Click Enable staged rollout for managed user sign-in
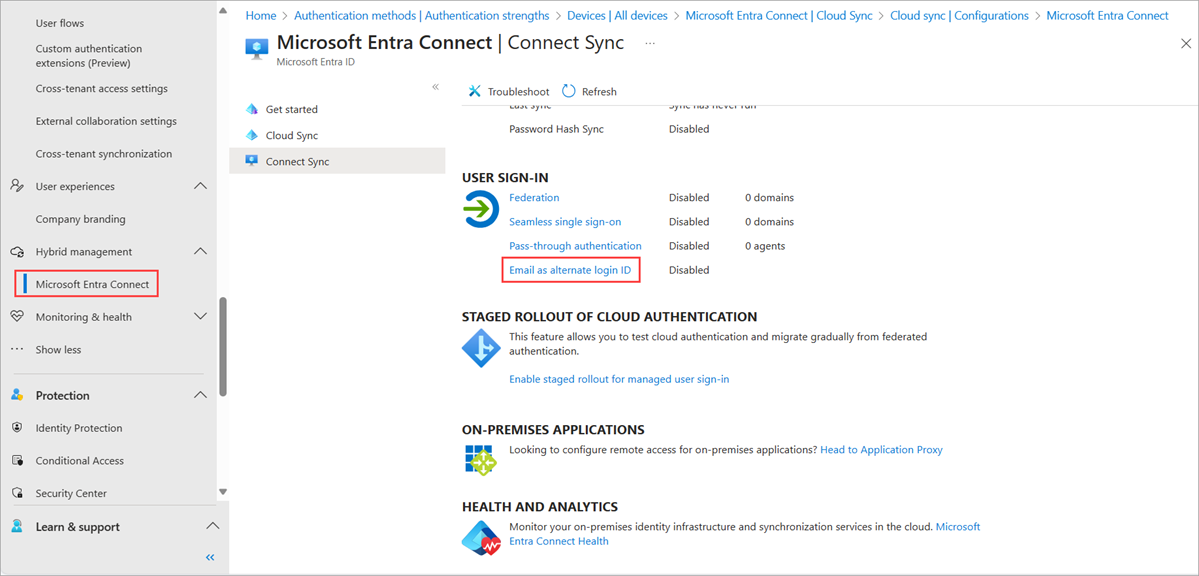 pyautogui.click(x=619, y=379)
